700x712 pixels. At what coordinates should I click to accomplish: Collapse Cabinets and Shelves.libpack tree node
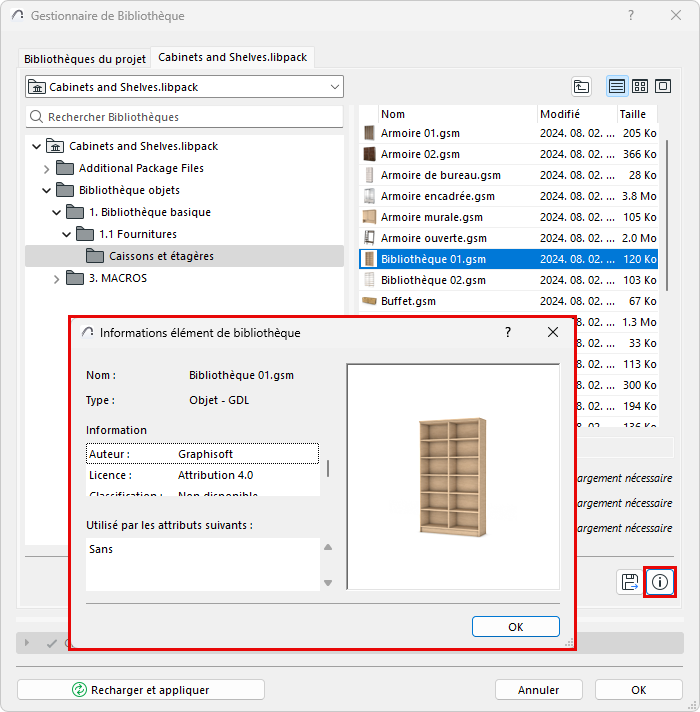pos(36,146)
